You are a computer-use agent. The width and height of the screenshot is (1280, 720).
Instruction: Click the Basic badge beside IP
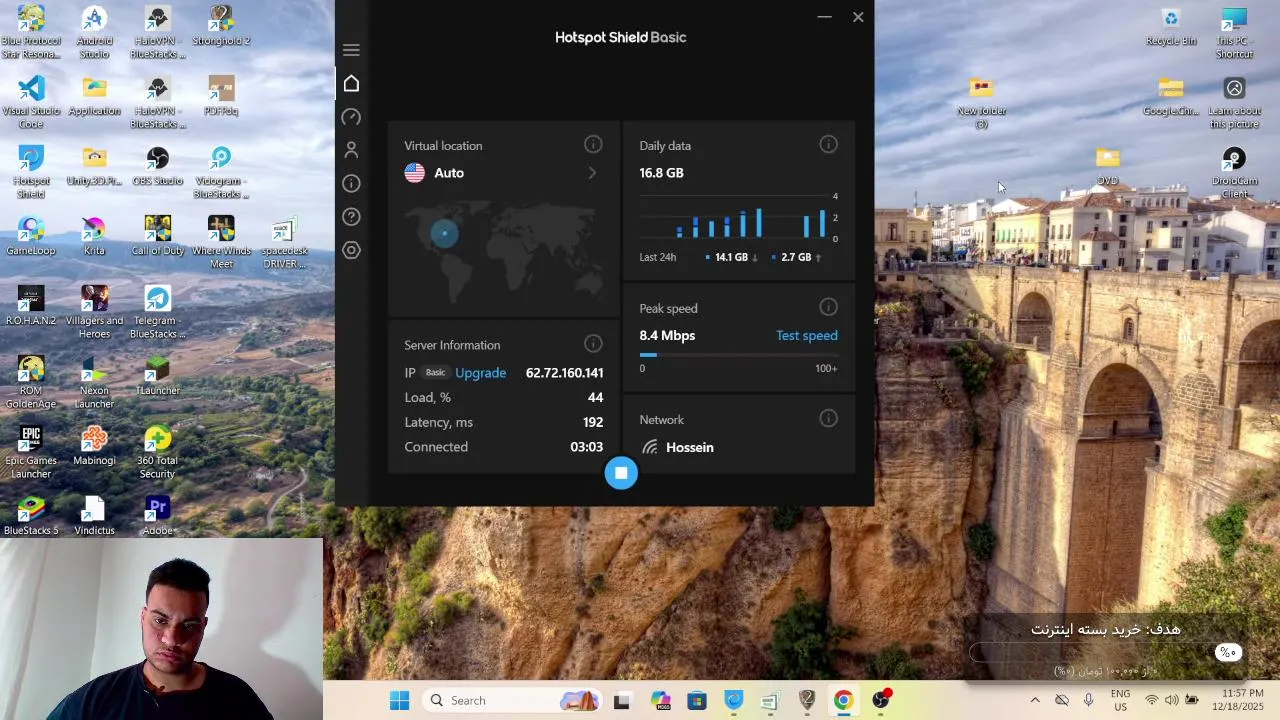point(435,373)
